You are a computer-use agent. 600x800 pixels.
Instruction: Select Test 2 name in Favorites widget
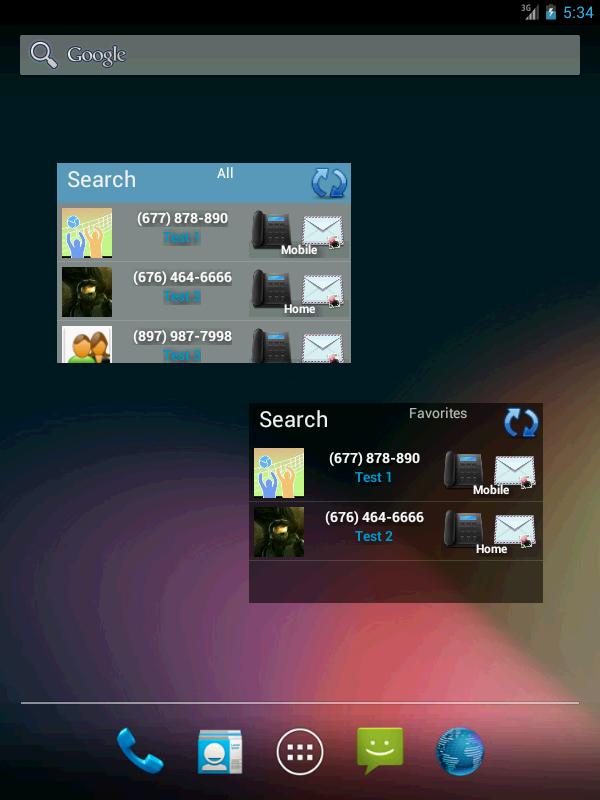point(373,537)
